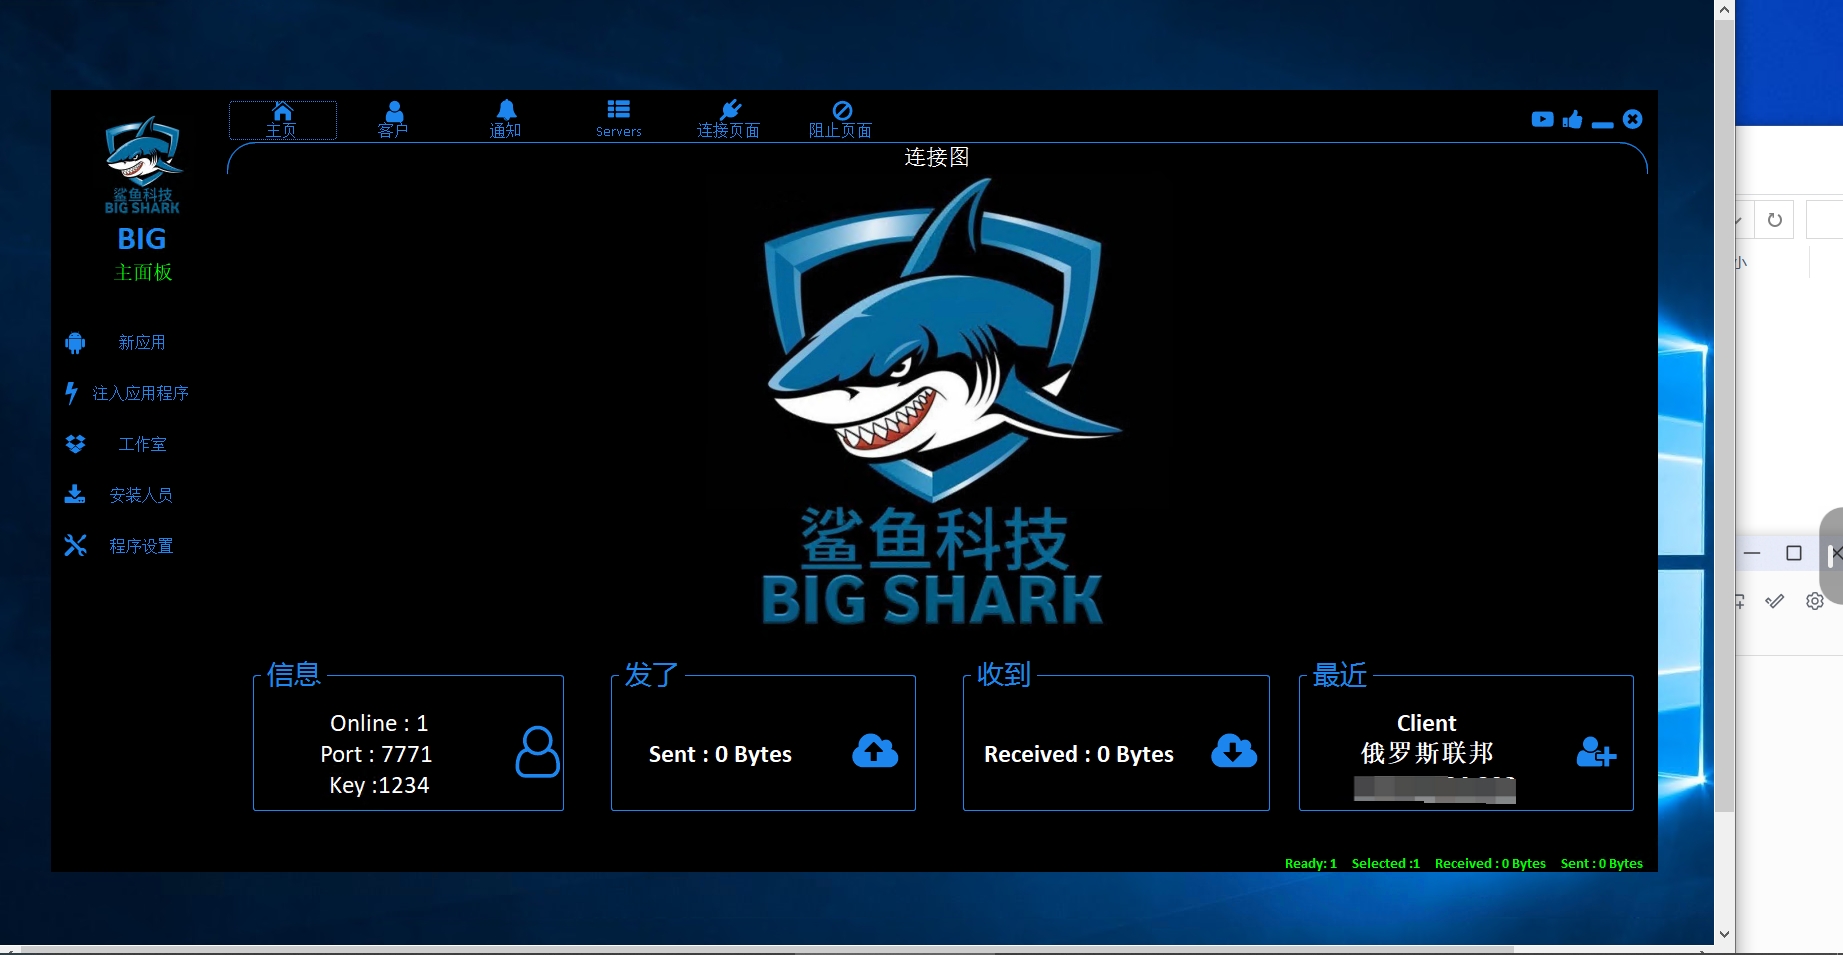
Task: Open 新应用 in the sidebar
Action: [x=142, y=343]
